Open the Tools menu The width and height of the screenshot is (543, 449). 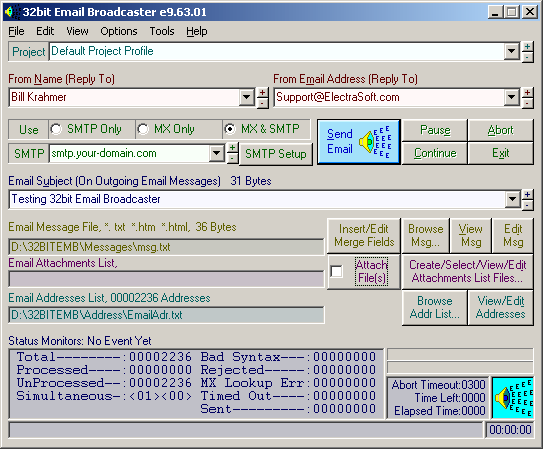(162, 32)
